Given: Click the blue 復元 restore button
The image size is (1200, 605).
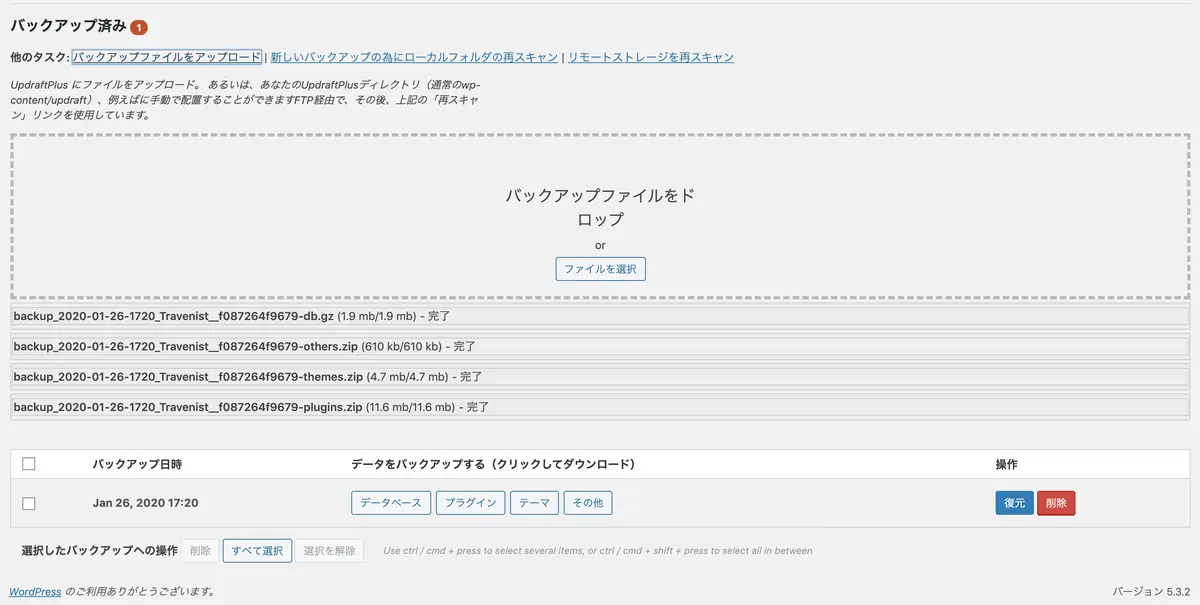Looking at the screenshot, I should [x=1015, y=503].
